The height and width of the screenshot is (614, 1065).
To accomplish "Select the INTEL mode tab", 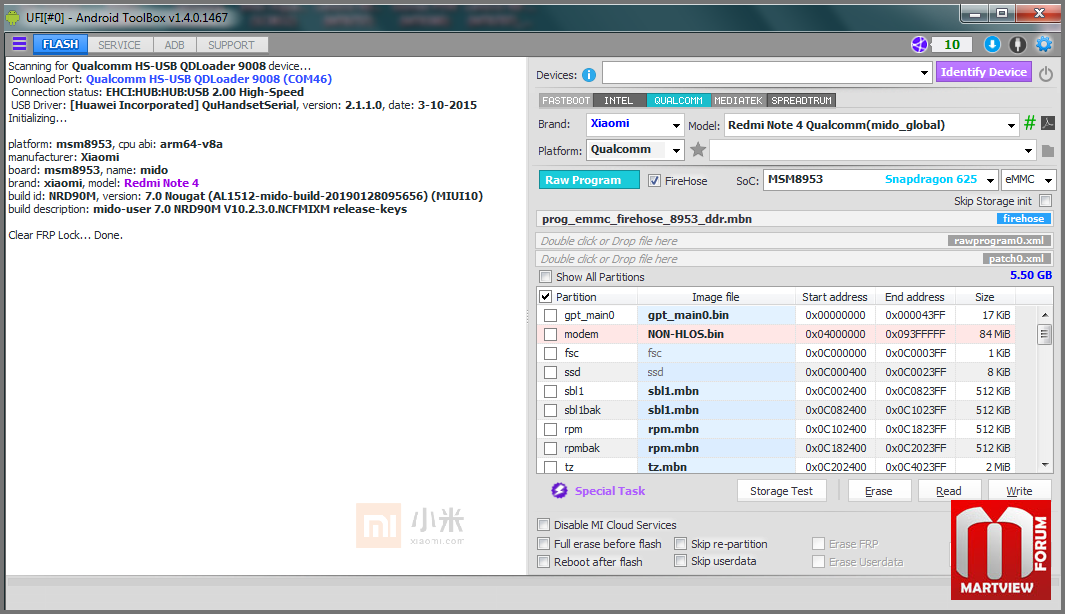I will [619, 101].
